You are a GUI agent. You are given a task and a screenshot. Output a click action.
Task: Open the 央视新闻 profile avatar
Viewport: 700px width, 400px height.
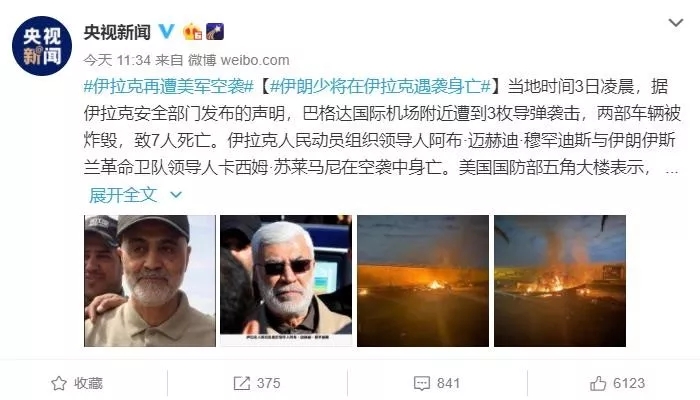pos(42,46)
